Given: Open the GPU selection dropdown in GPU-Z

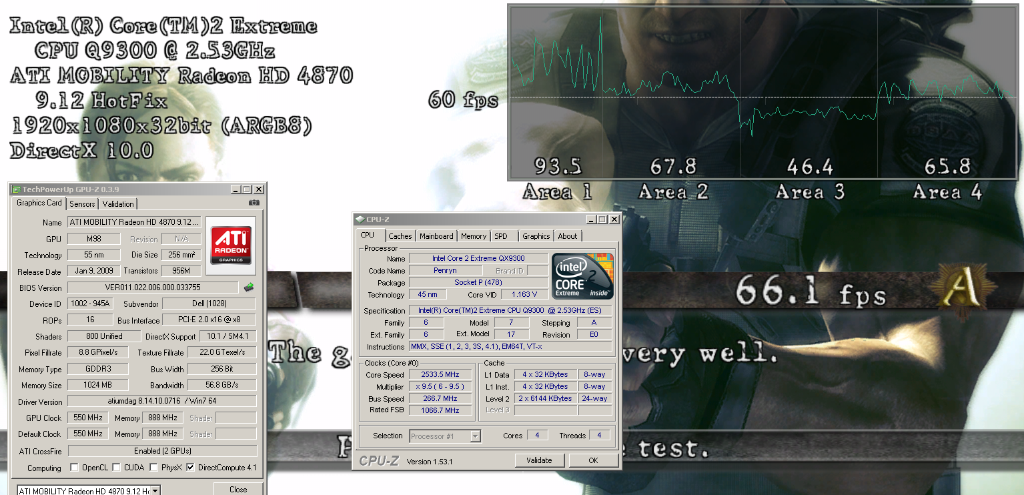Looking at the screenshot, I should (157, 490).
